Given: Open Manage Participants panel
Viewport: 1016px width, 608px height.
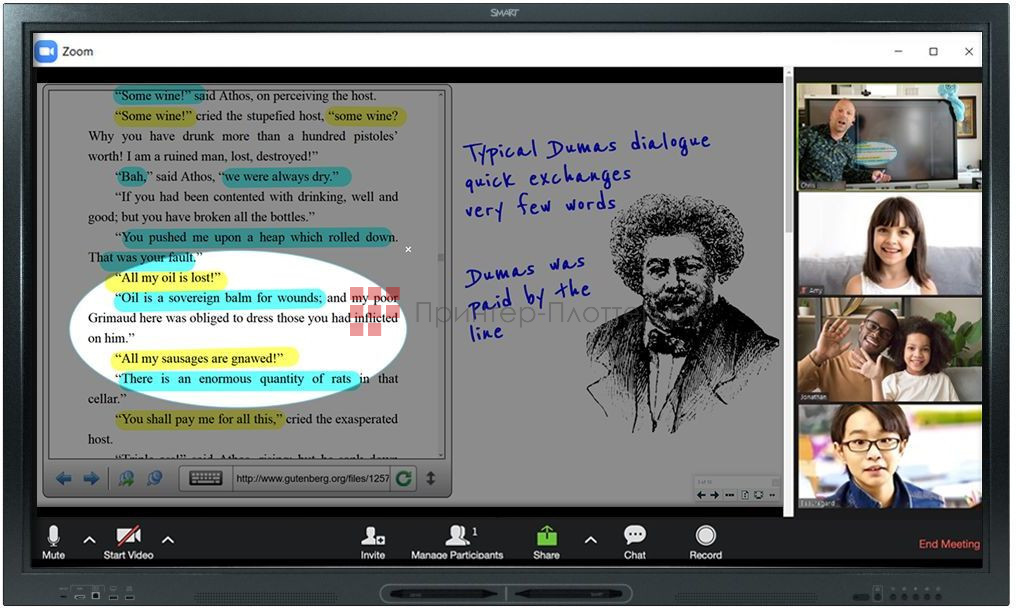Looking at the screenshot, I should pyautogui.click(x=458, y=537).
